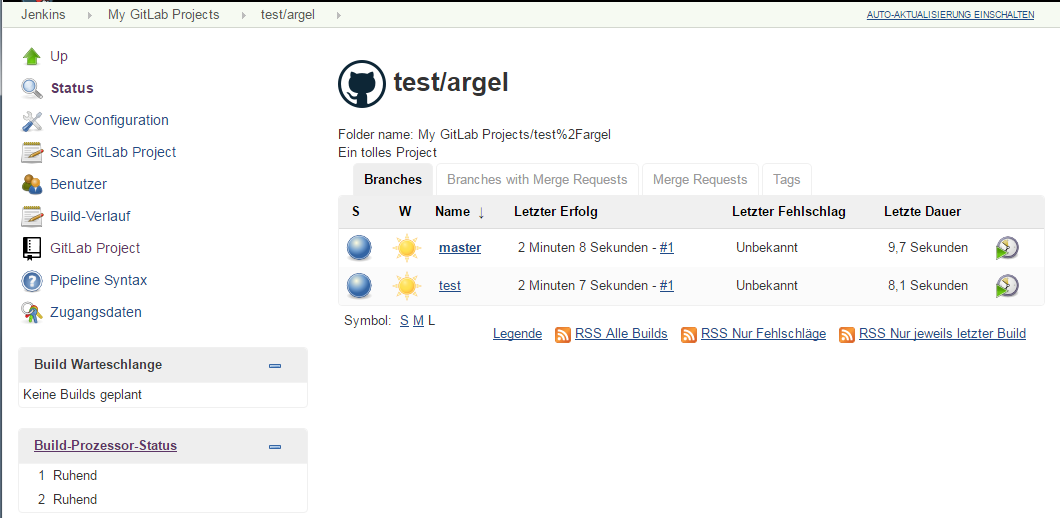The image size is (1060, 518).
Task: Click the RSS icon beside Nur Fehlschläge
Action: coord(689,334)
